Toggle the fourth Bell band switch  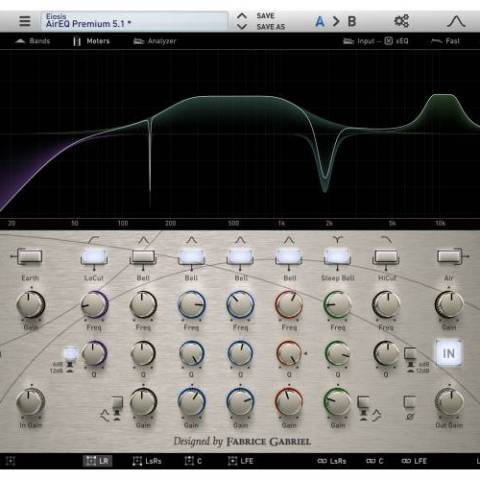[x=289, y=256]
